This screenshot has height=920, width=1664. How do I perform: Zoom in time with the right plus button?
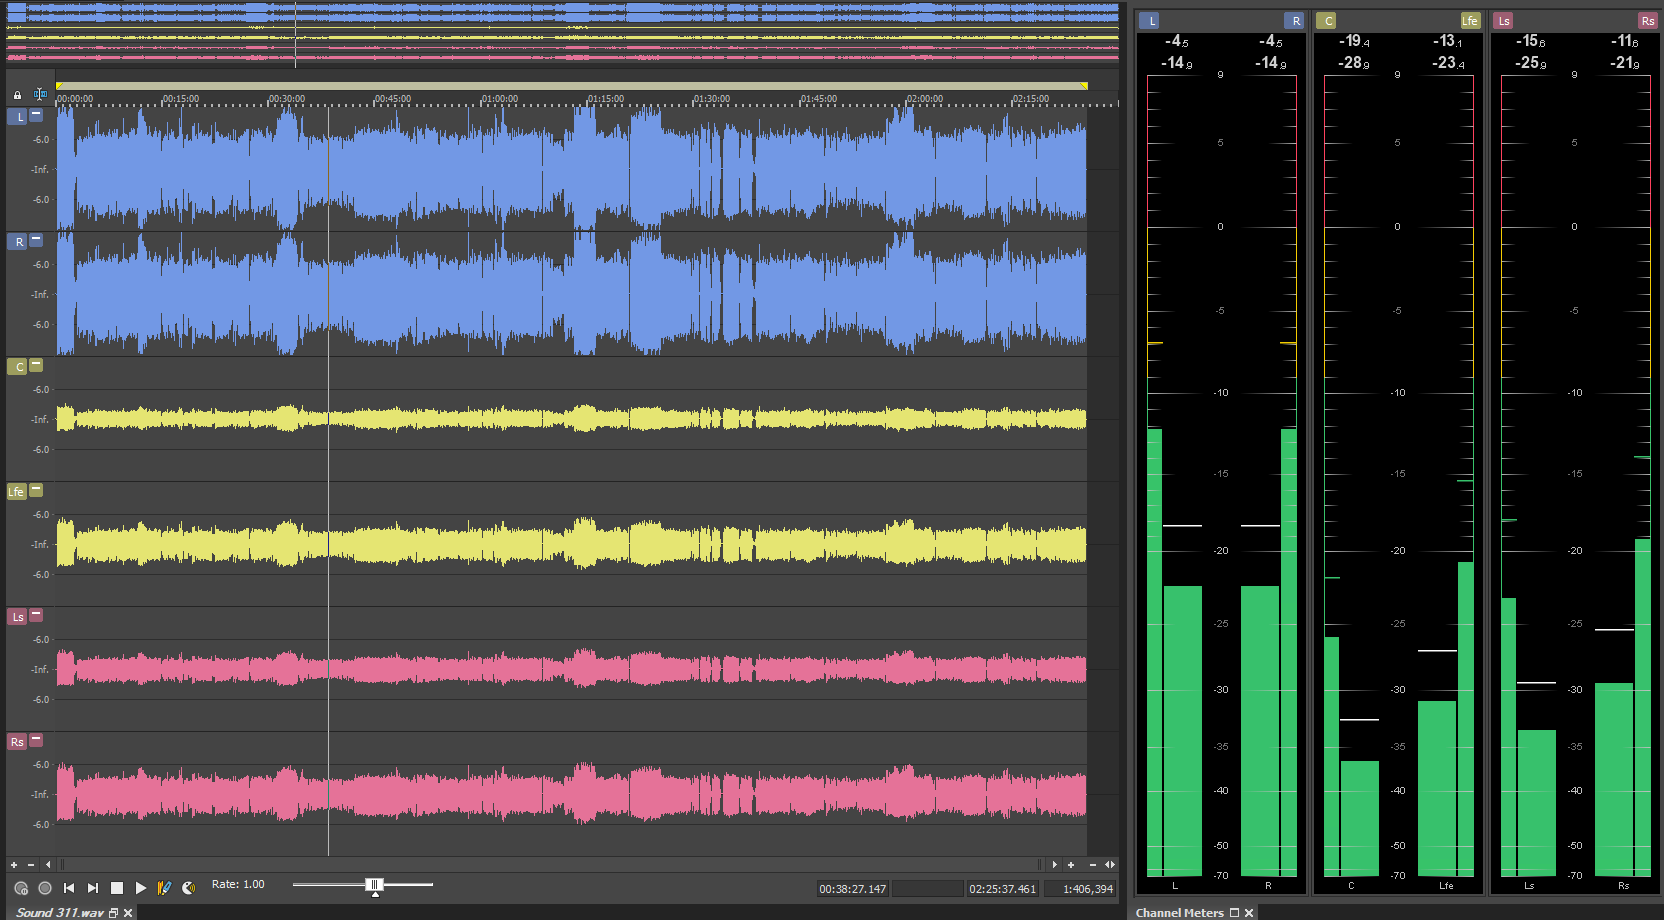tap(1071, 865)
